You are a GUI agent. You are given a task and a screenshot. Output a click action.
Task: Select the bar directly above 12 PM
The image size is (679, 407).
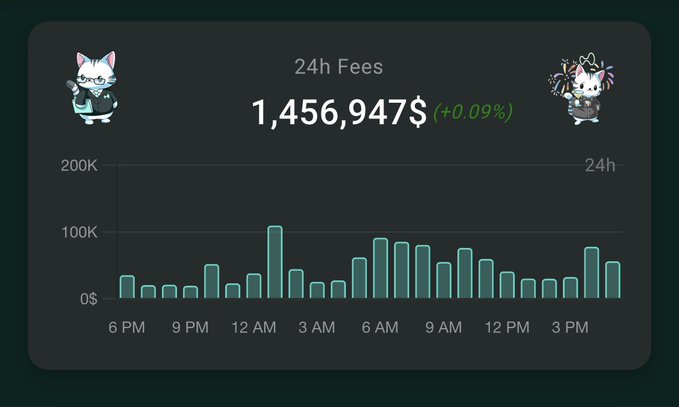[507, 285]
